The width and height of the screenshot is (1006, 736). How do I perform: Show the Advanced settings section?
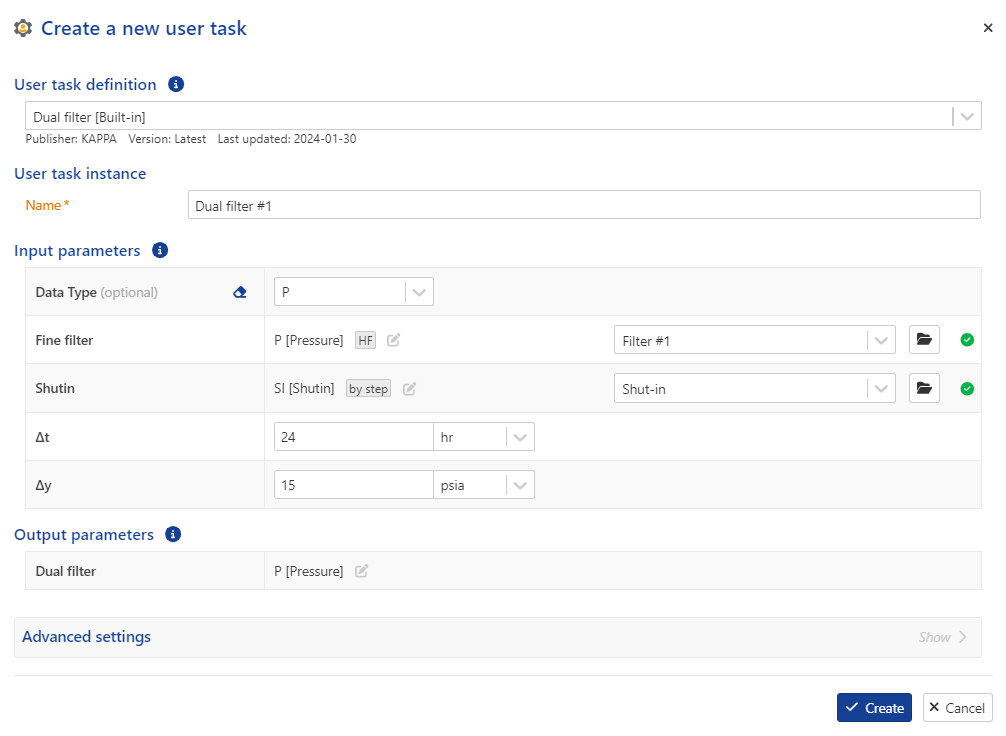942,637
